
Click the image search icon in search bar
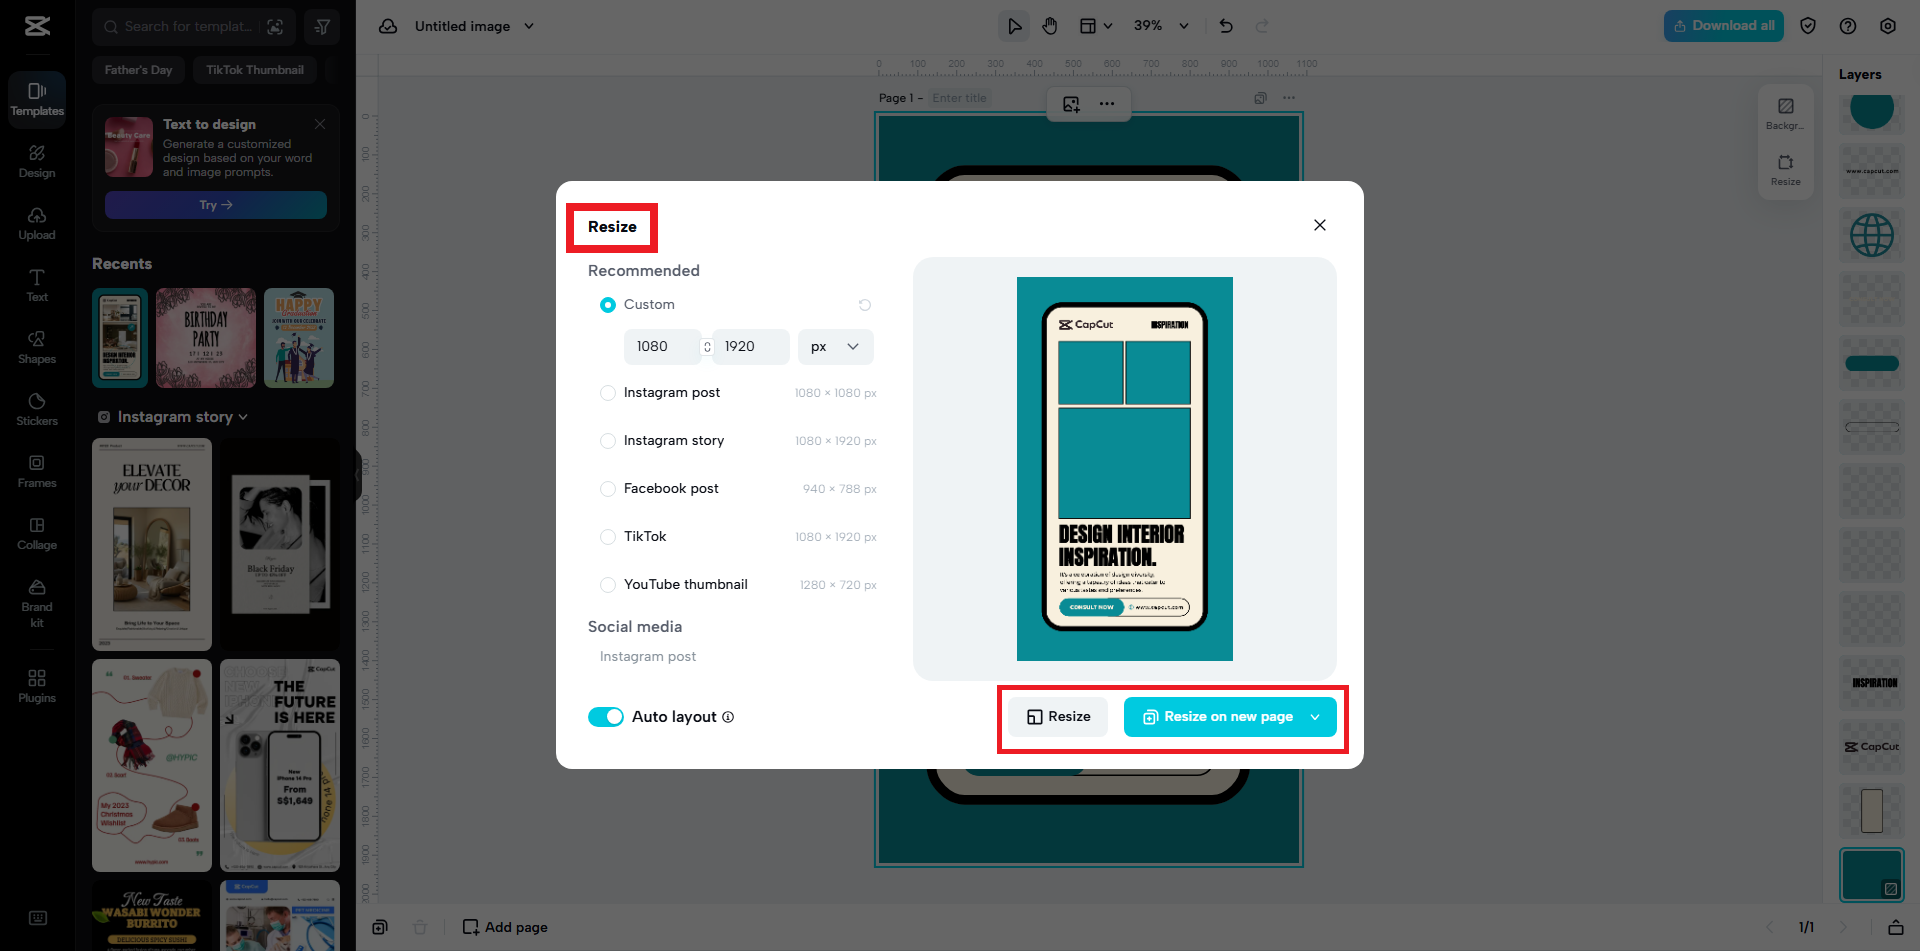click(275, 27)
